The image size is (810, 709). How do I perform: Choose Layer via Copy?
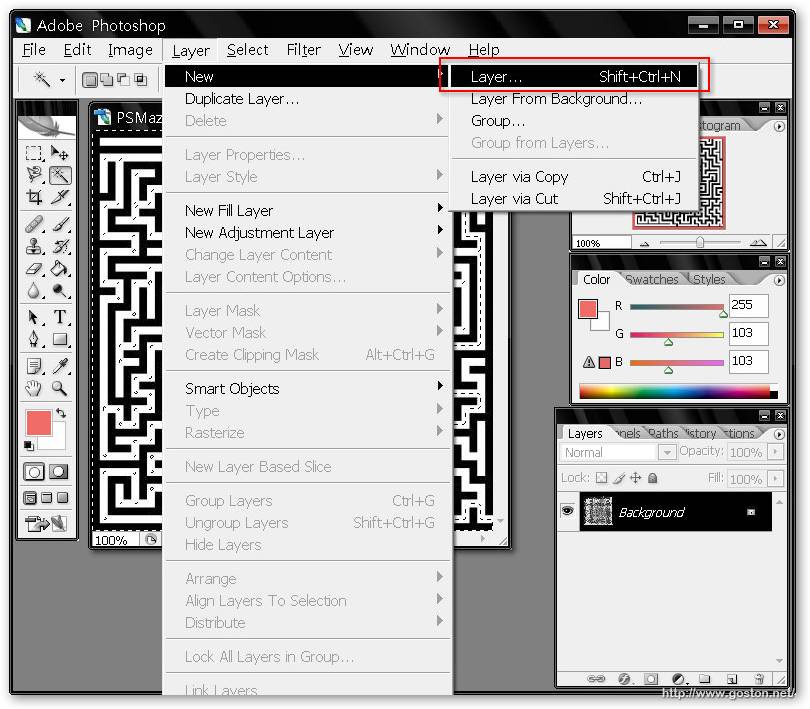pyautogui.click(x=574, y=177)
